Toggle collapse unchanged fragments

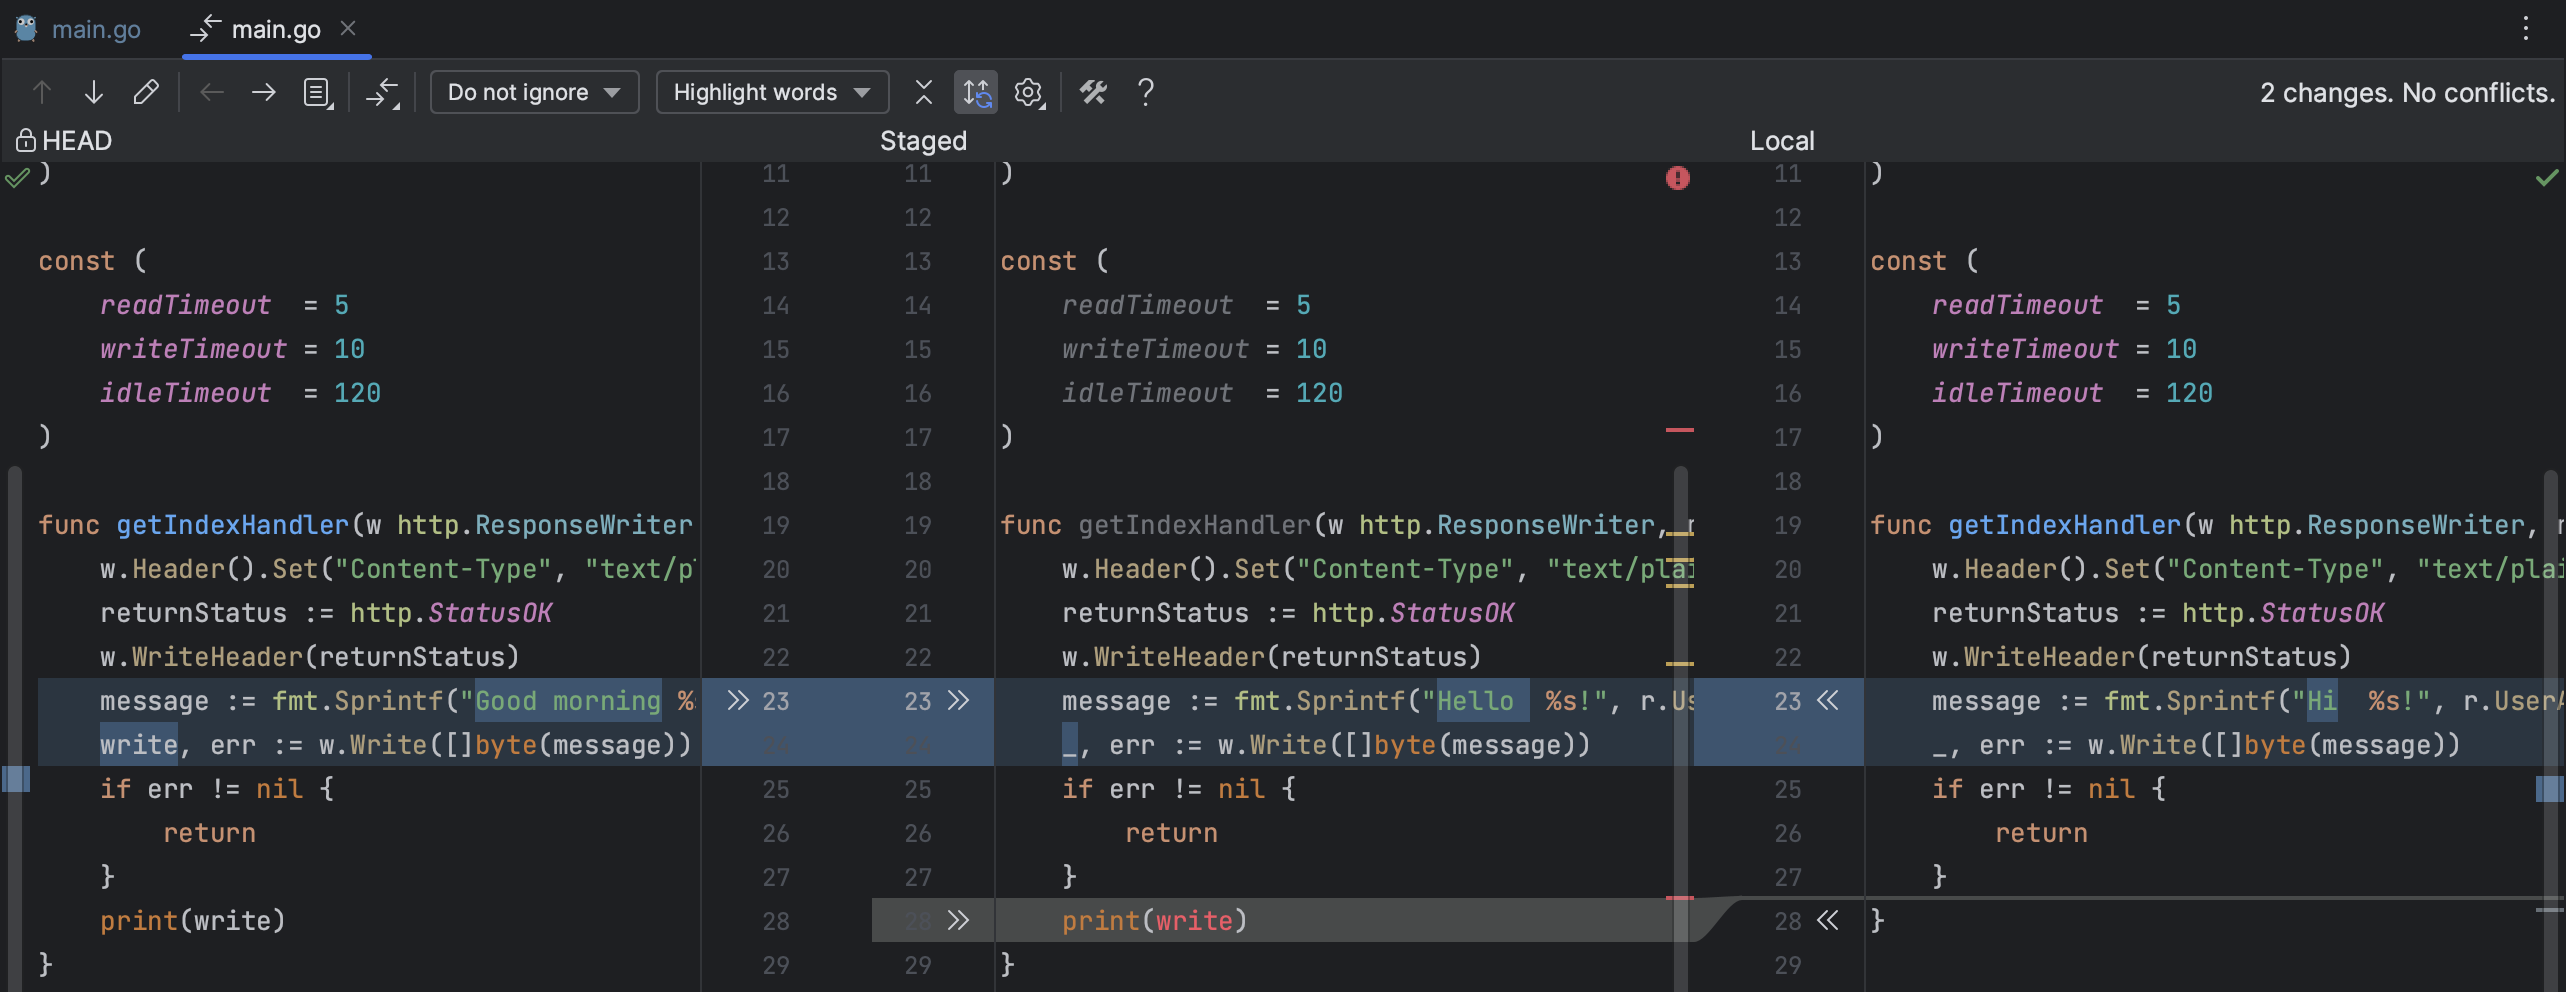(x=923, y=92)
